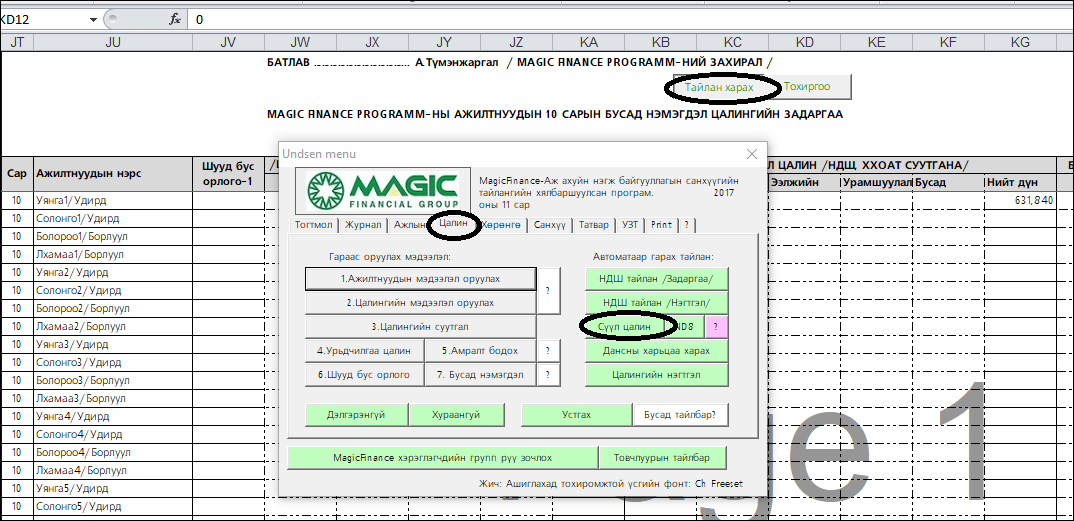The height and width of the screenshot is (521, 1074).
Task: Click help button beside Амралт бодох
Action: point(548,351)
